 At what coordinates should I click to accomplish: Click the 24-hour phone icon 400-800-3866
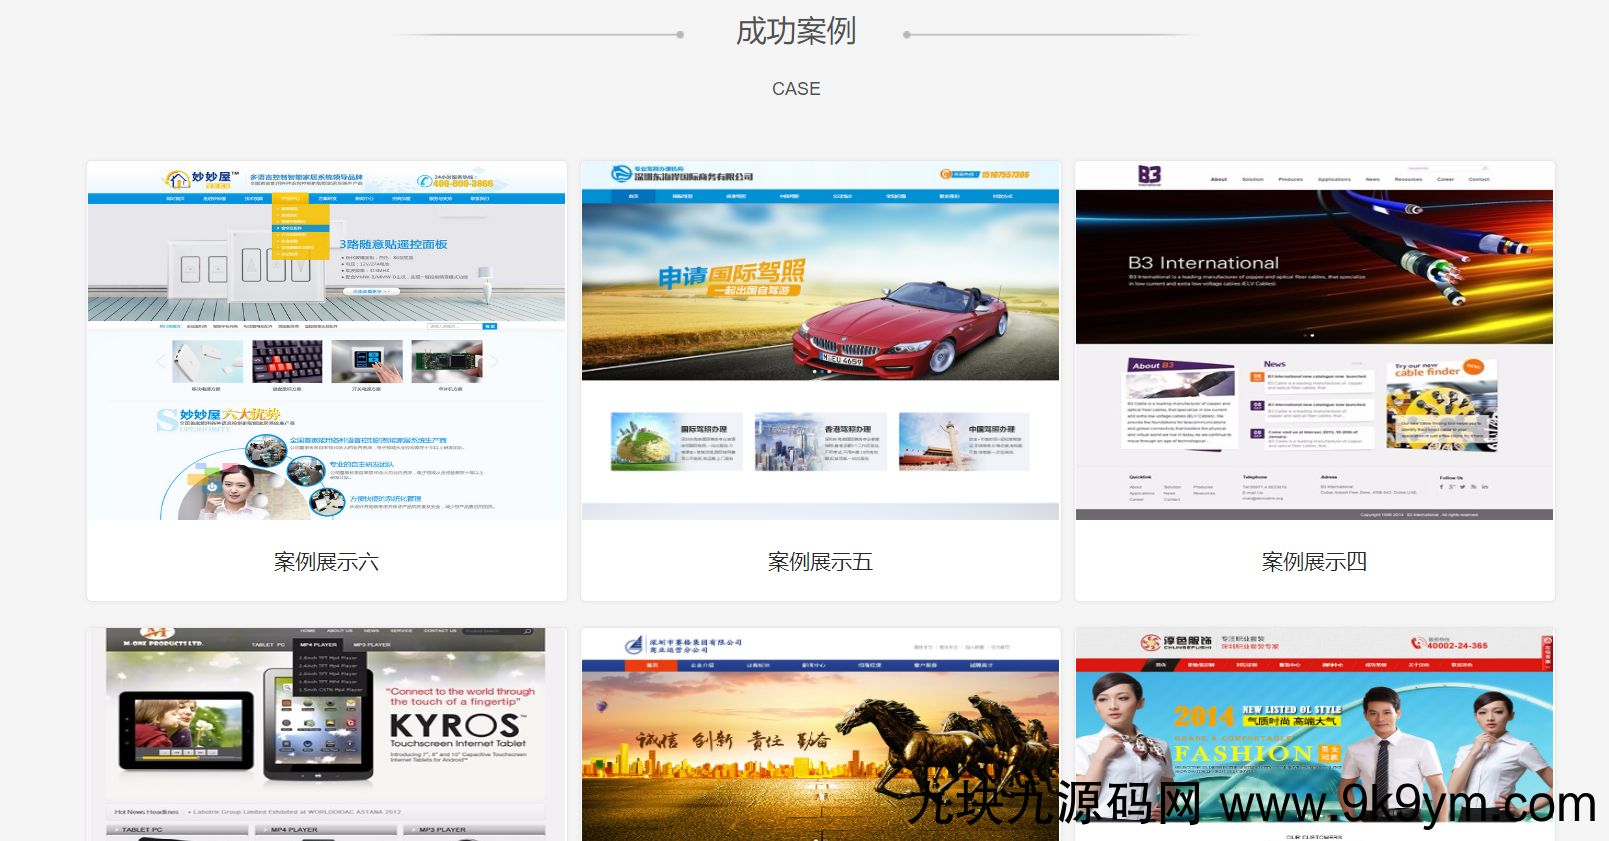426,182
